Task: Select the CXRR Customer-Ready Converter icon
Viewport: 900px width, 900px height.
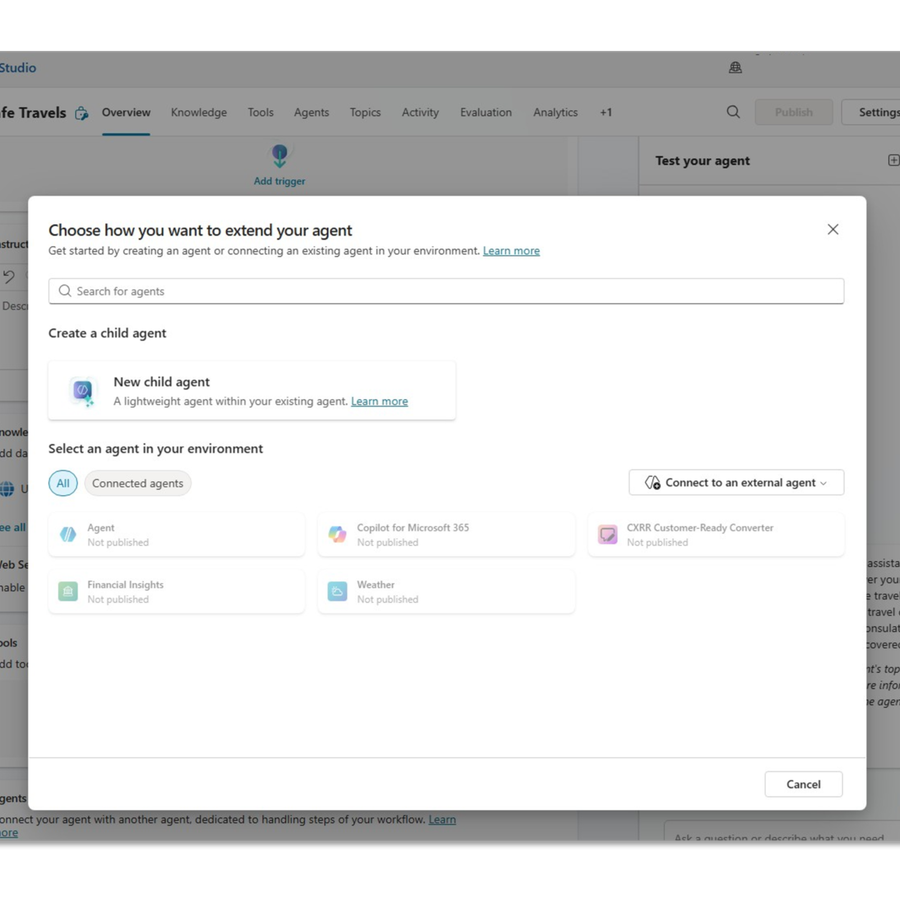Action: click(x=607, y=534)
